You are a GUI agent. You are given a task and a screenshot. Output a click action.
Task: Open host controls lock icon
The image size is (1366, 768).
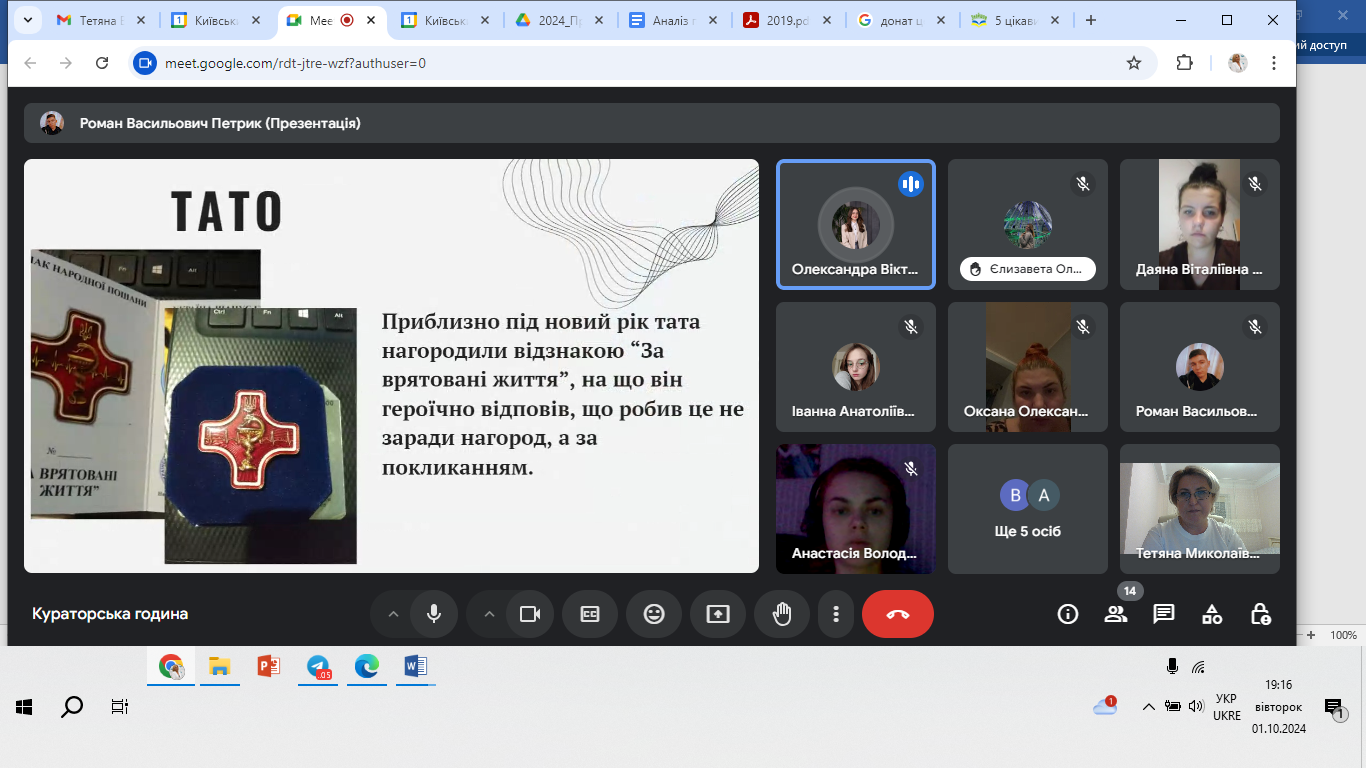[x=1260, y=614]
